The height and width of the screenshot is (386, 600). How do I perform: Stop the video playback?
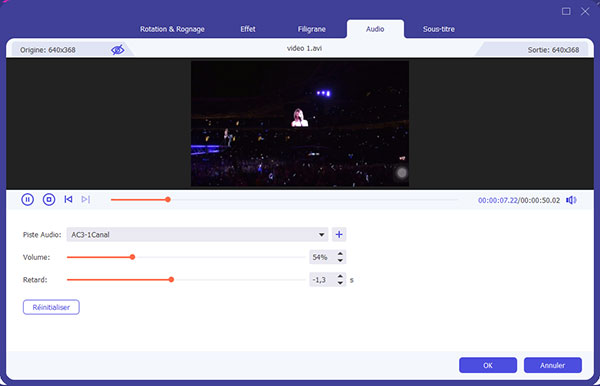pos(49,199)
